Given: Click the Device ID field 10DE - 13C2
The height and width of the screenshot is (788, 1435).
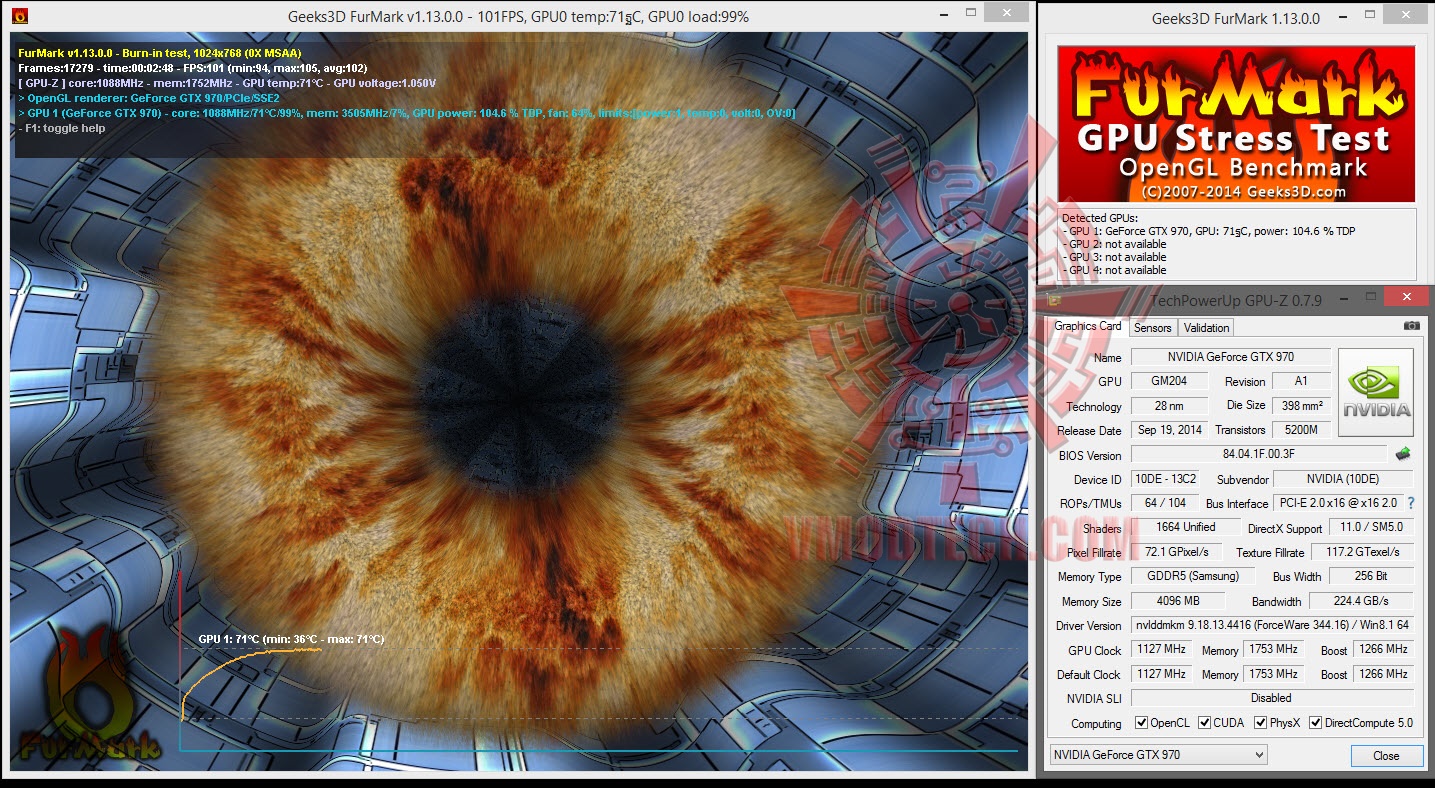Looking at the screenshot, I should (x=1164, y=479).
